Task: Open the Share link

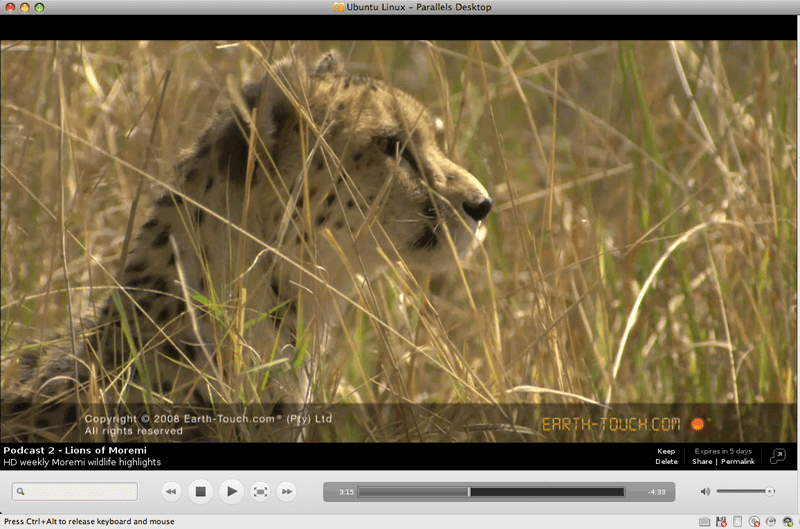Action: pyautogui.click(x=702, y=462)
